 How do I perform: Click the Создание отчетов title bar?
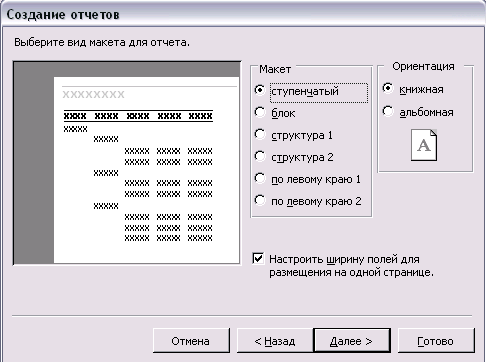point(243,15)
